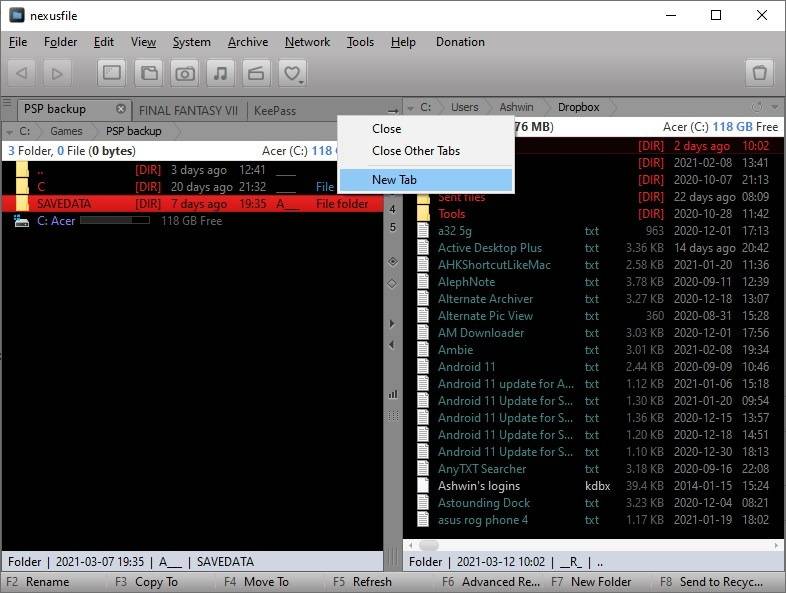The height and width of the screenshot is (593, 786).
Task: Select the AnyTXT Searcher file row
Action: coord(593,469)
